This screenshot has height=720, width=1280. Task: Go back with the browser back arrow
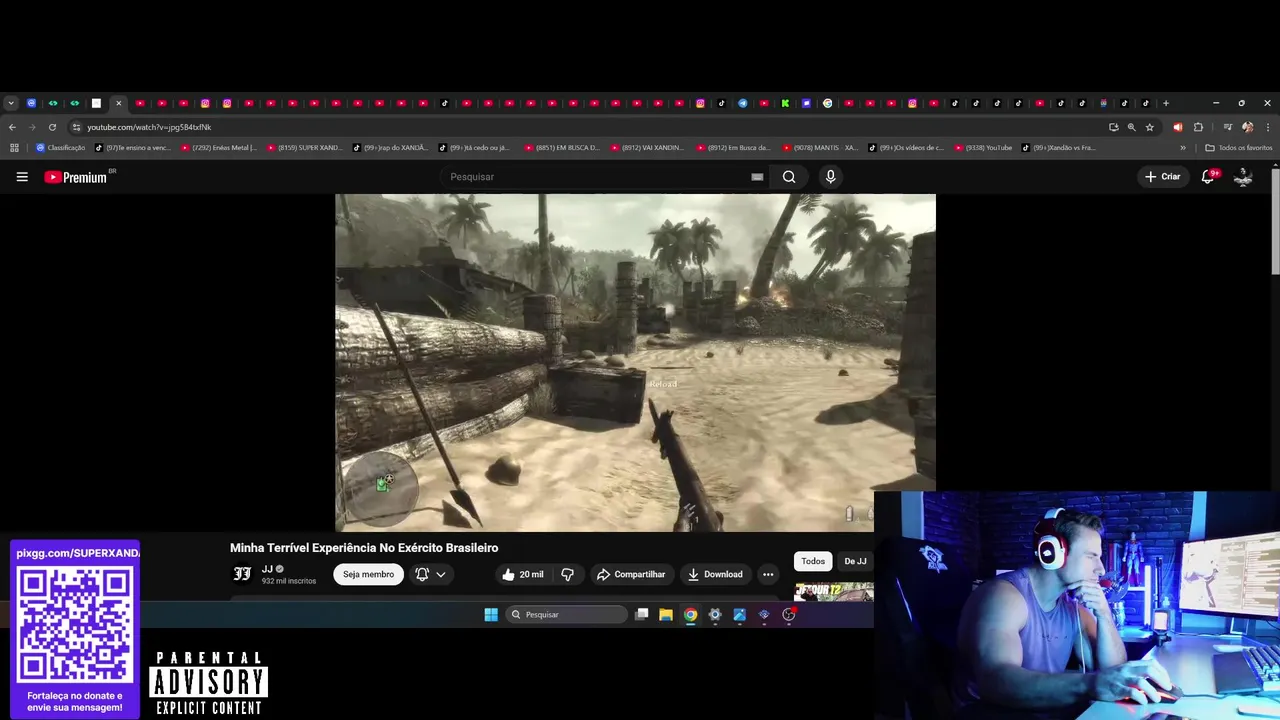point(12,127)
